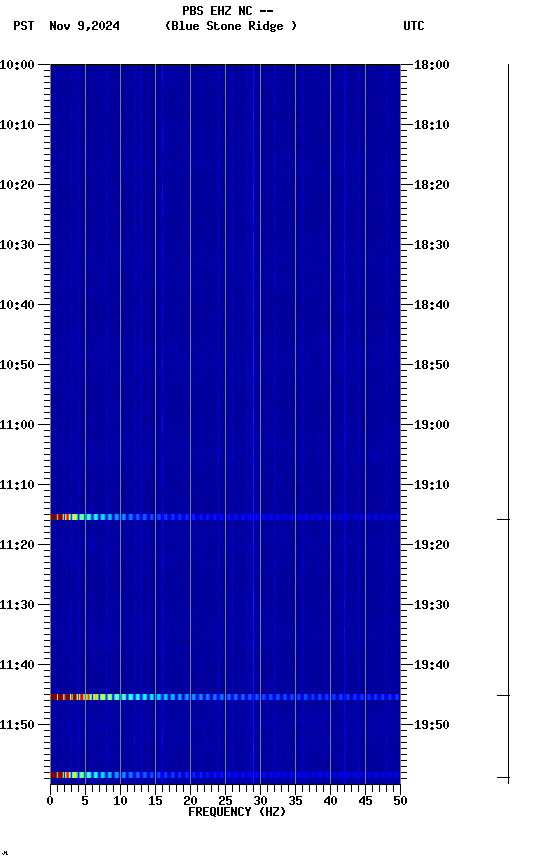Screen dimensions: 552x864
Task: Click the 19:40 UTC time label
Action: [x=432, y=665]
